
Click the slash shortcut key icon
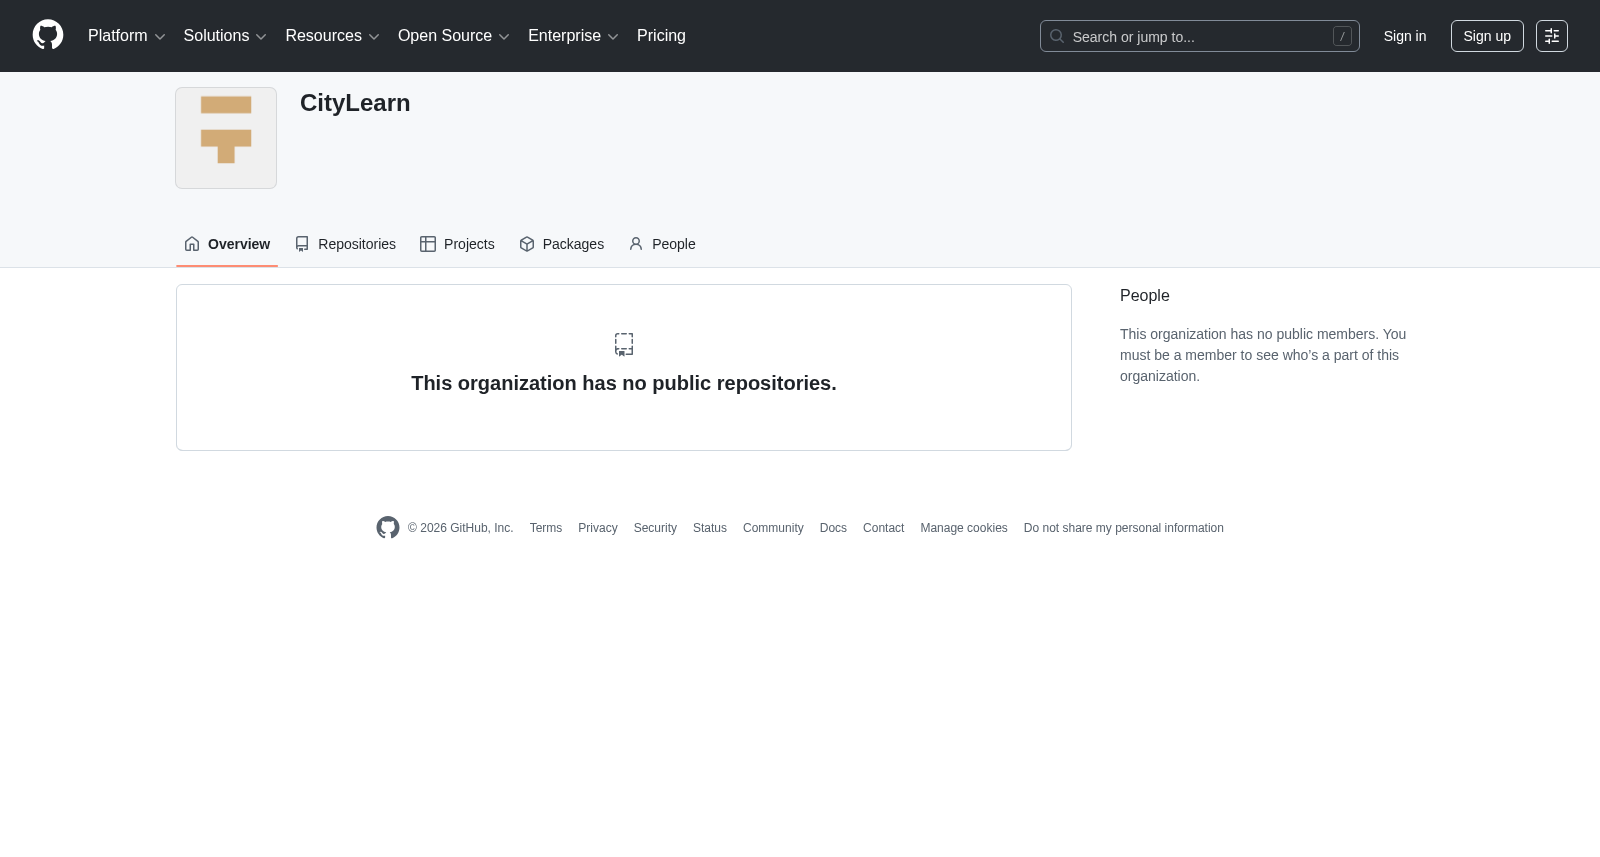point(1342,36)
